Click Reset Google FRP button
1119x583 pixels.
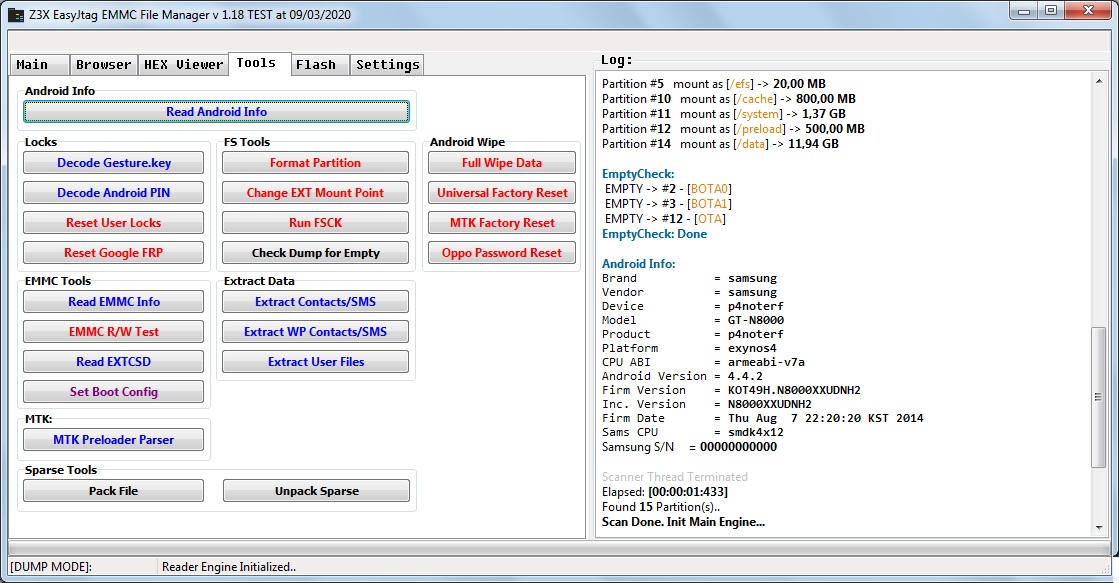click(x=113, y=253)
